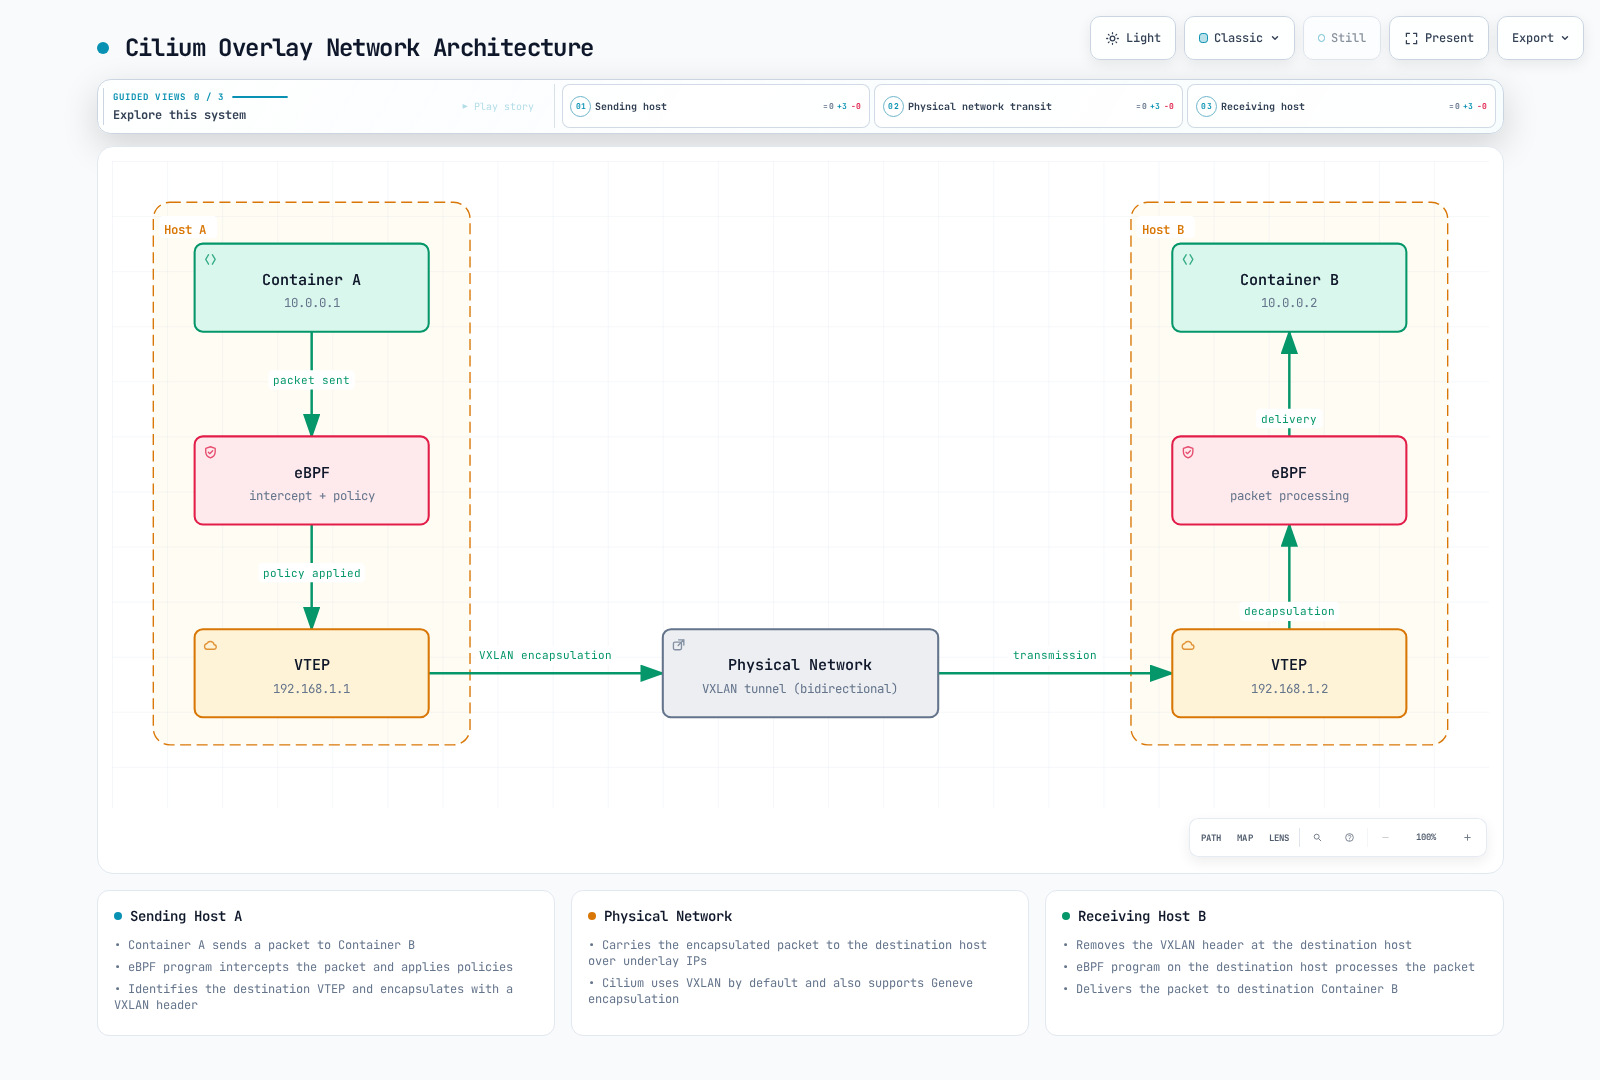
Task: Click the 'packet sent' edge label
Action: click(x=312, y=381)
